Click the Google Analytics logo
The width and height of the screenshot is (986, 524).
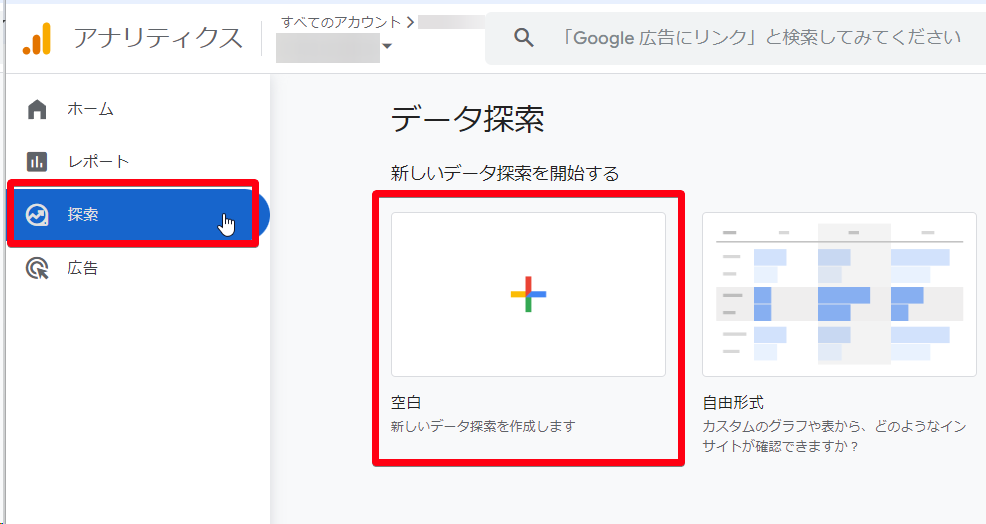[36, 38]
